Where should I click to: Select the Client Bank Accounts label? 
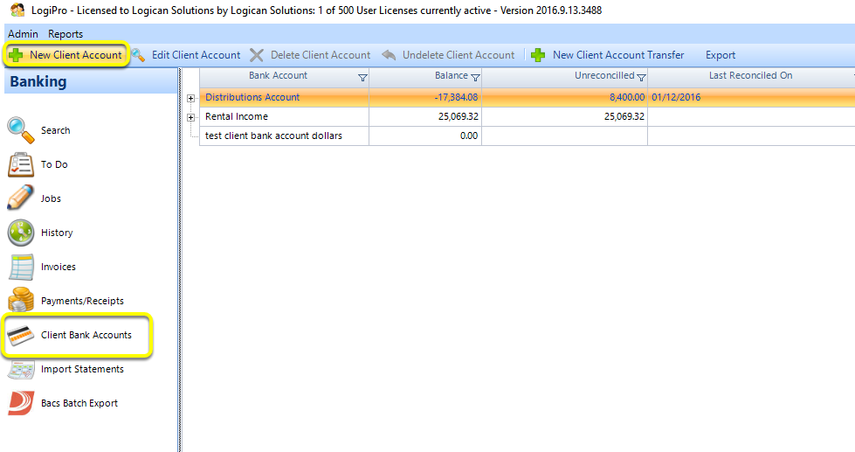(86, 335)
